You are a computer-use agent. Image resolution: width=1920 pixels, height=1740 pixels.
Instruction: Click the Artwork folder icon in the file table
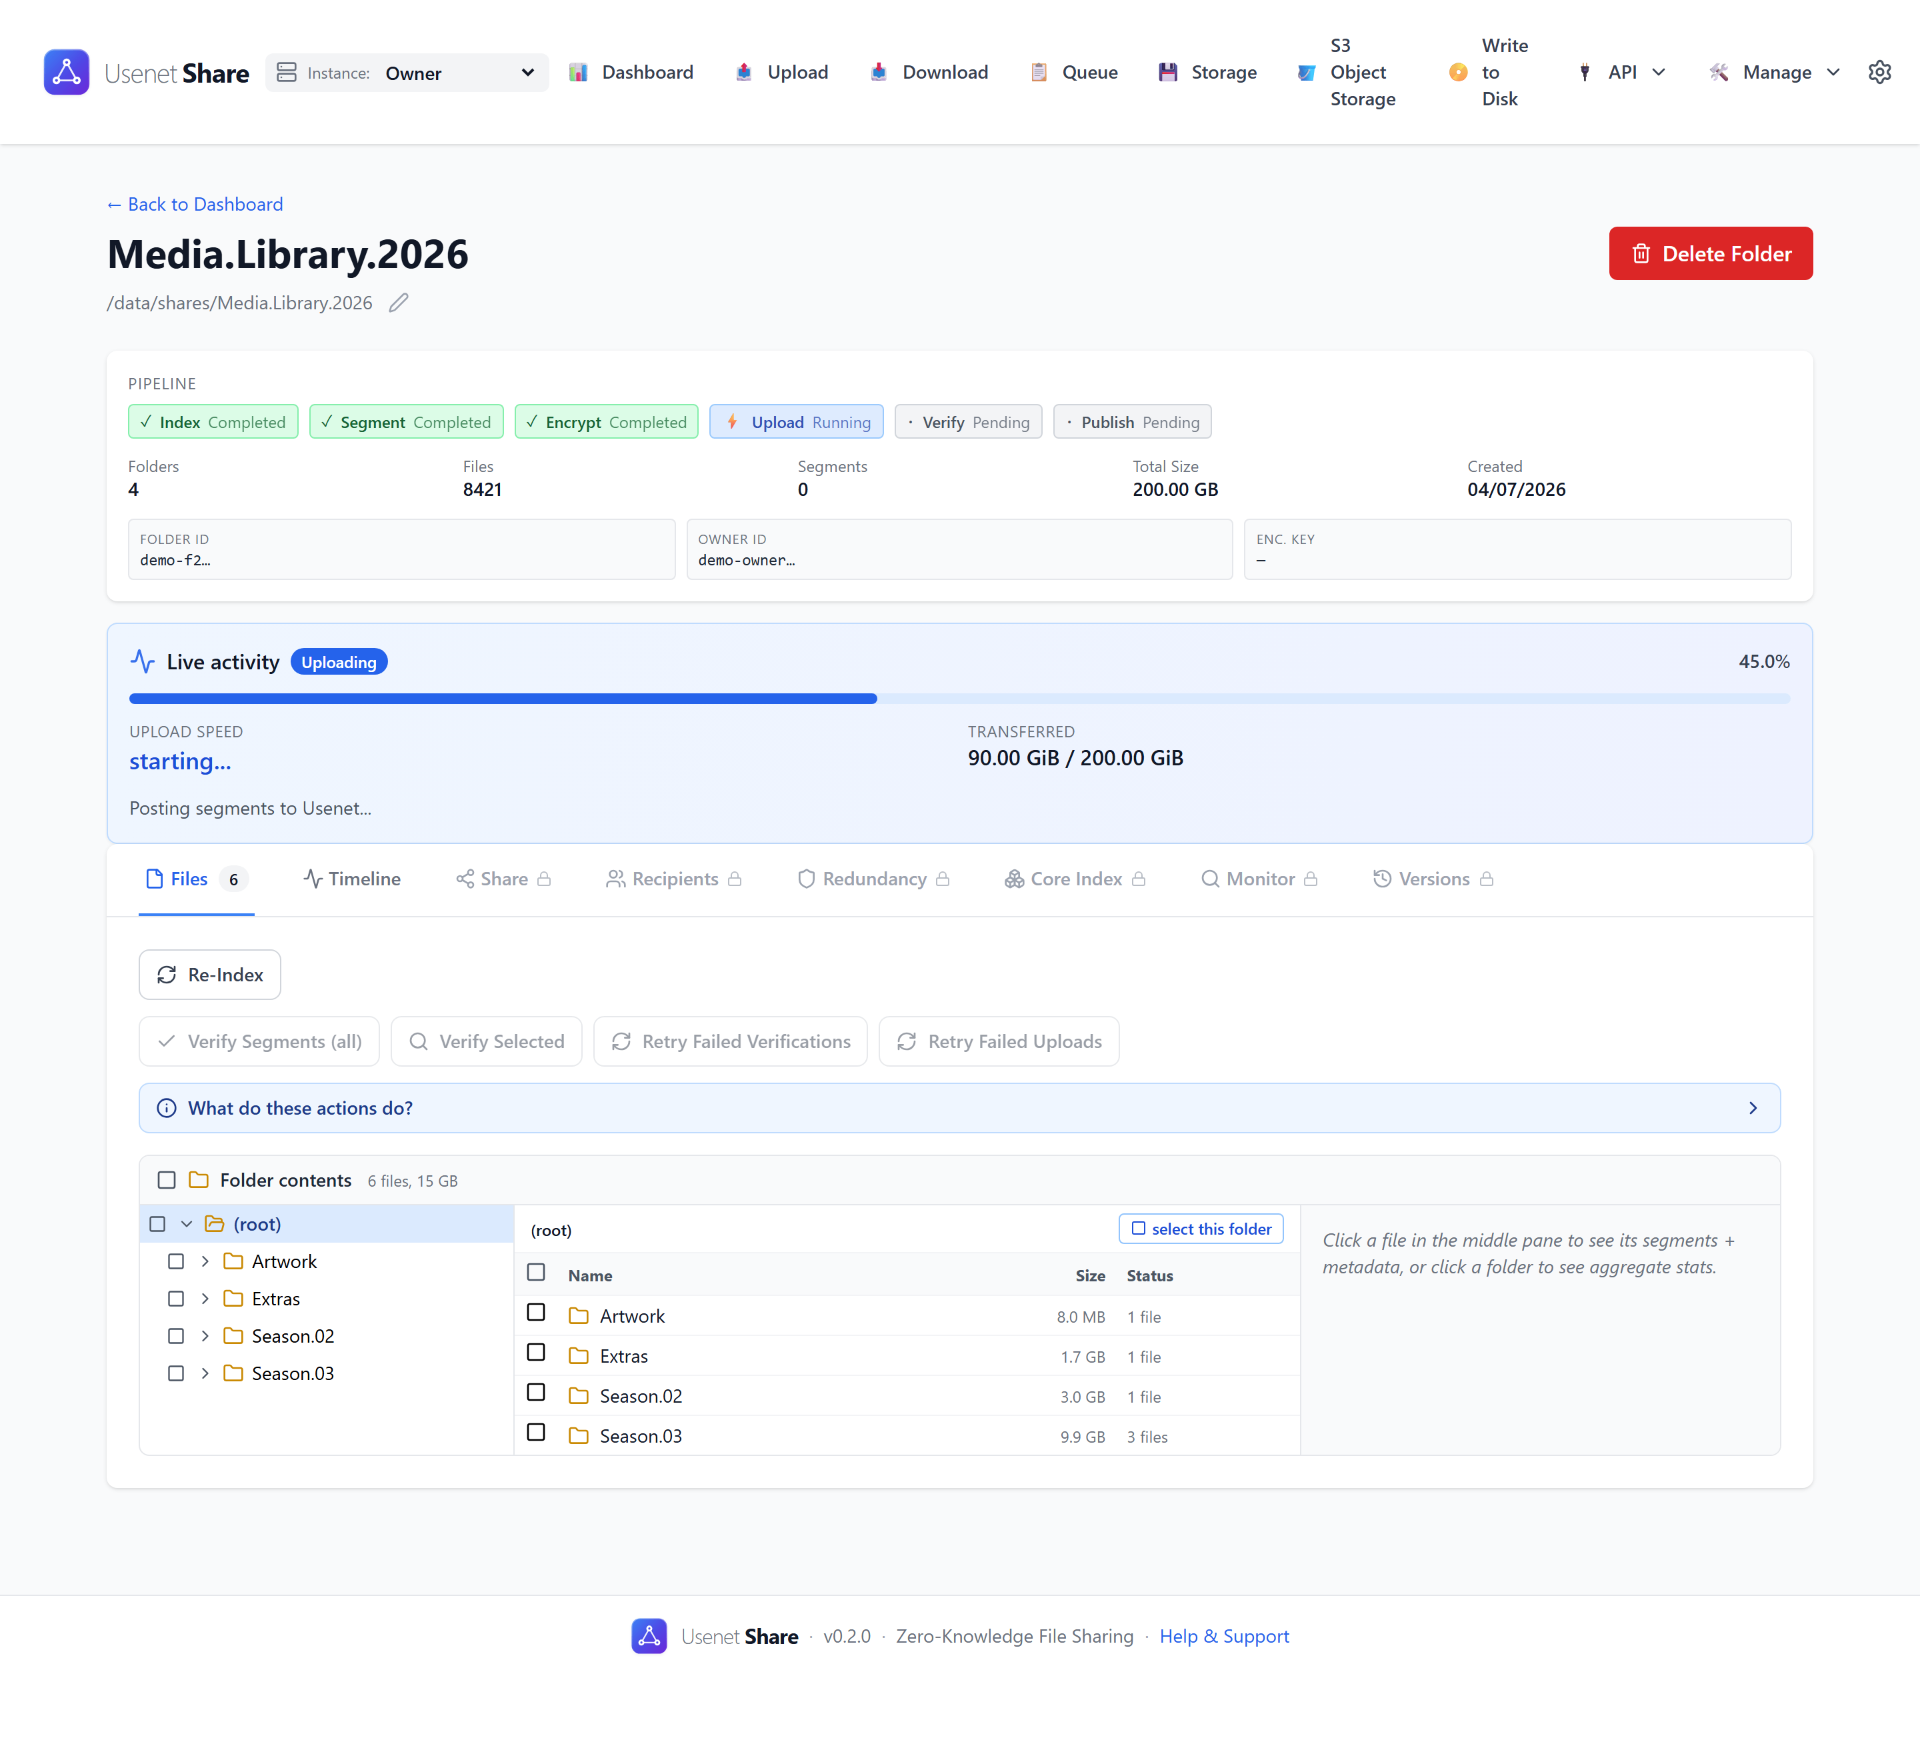[x=578, y=1316]
